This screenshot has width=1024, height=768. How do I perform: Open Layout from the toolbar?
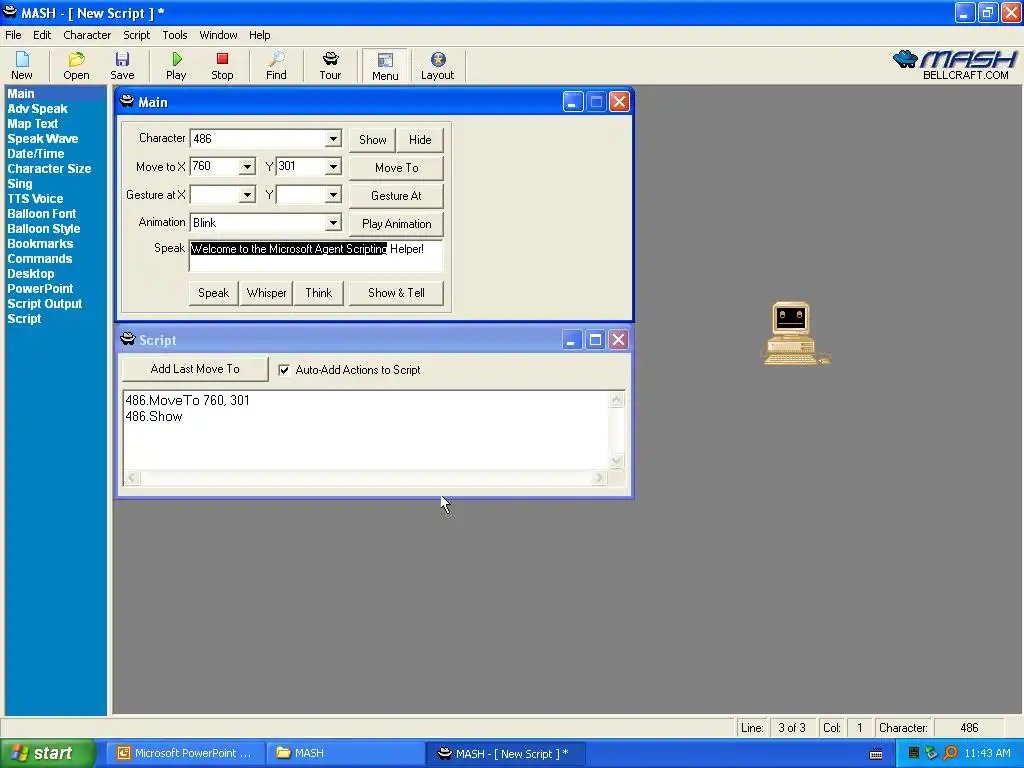tap(438, 66)
